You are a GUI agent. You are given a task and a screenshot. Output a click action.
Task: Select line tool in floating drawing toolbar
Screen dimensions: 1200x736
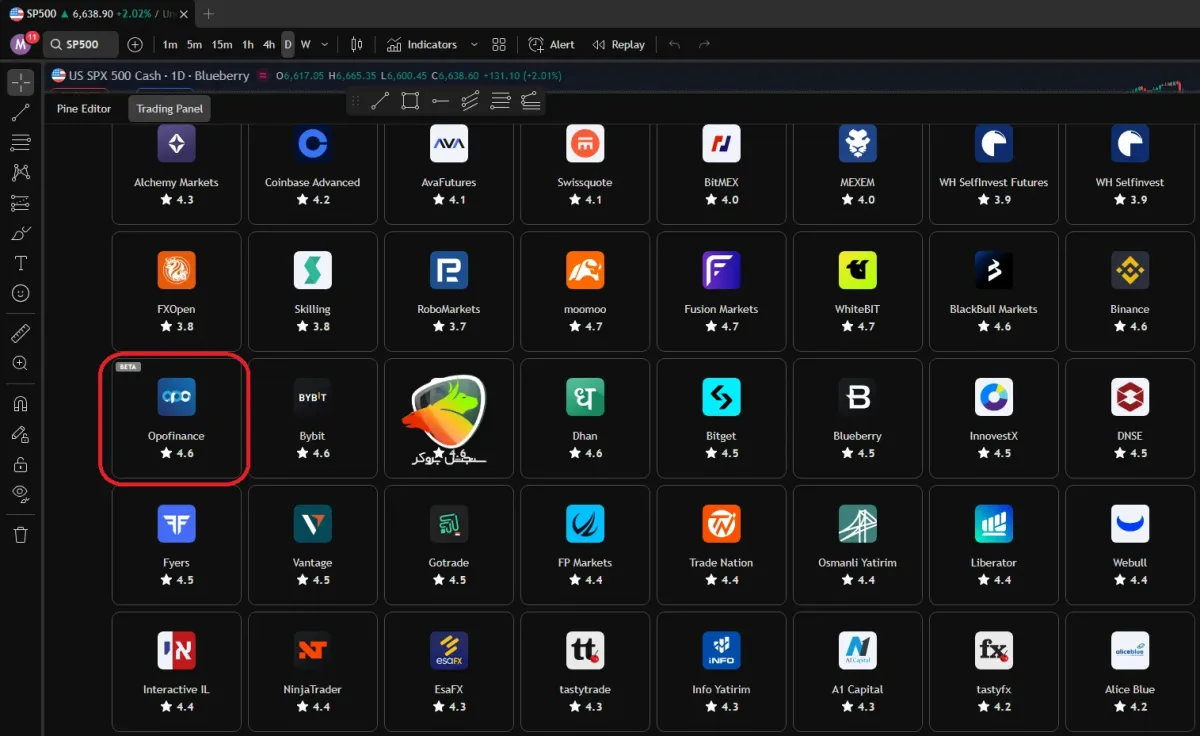380,101
